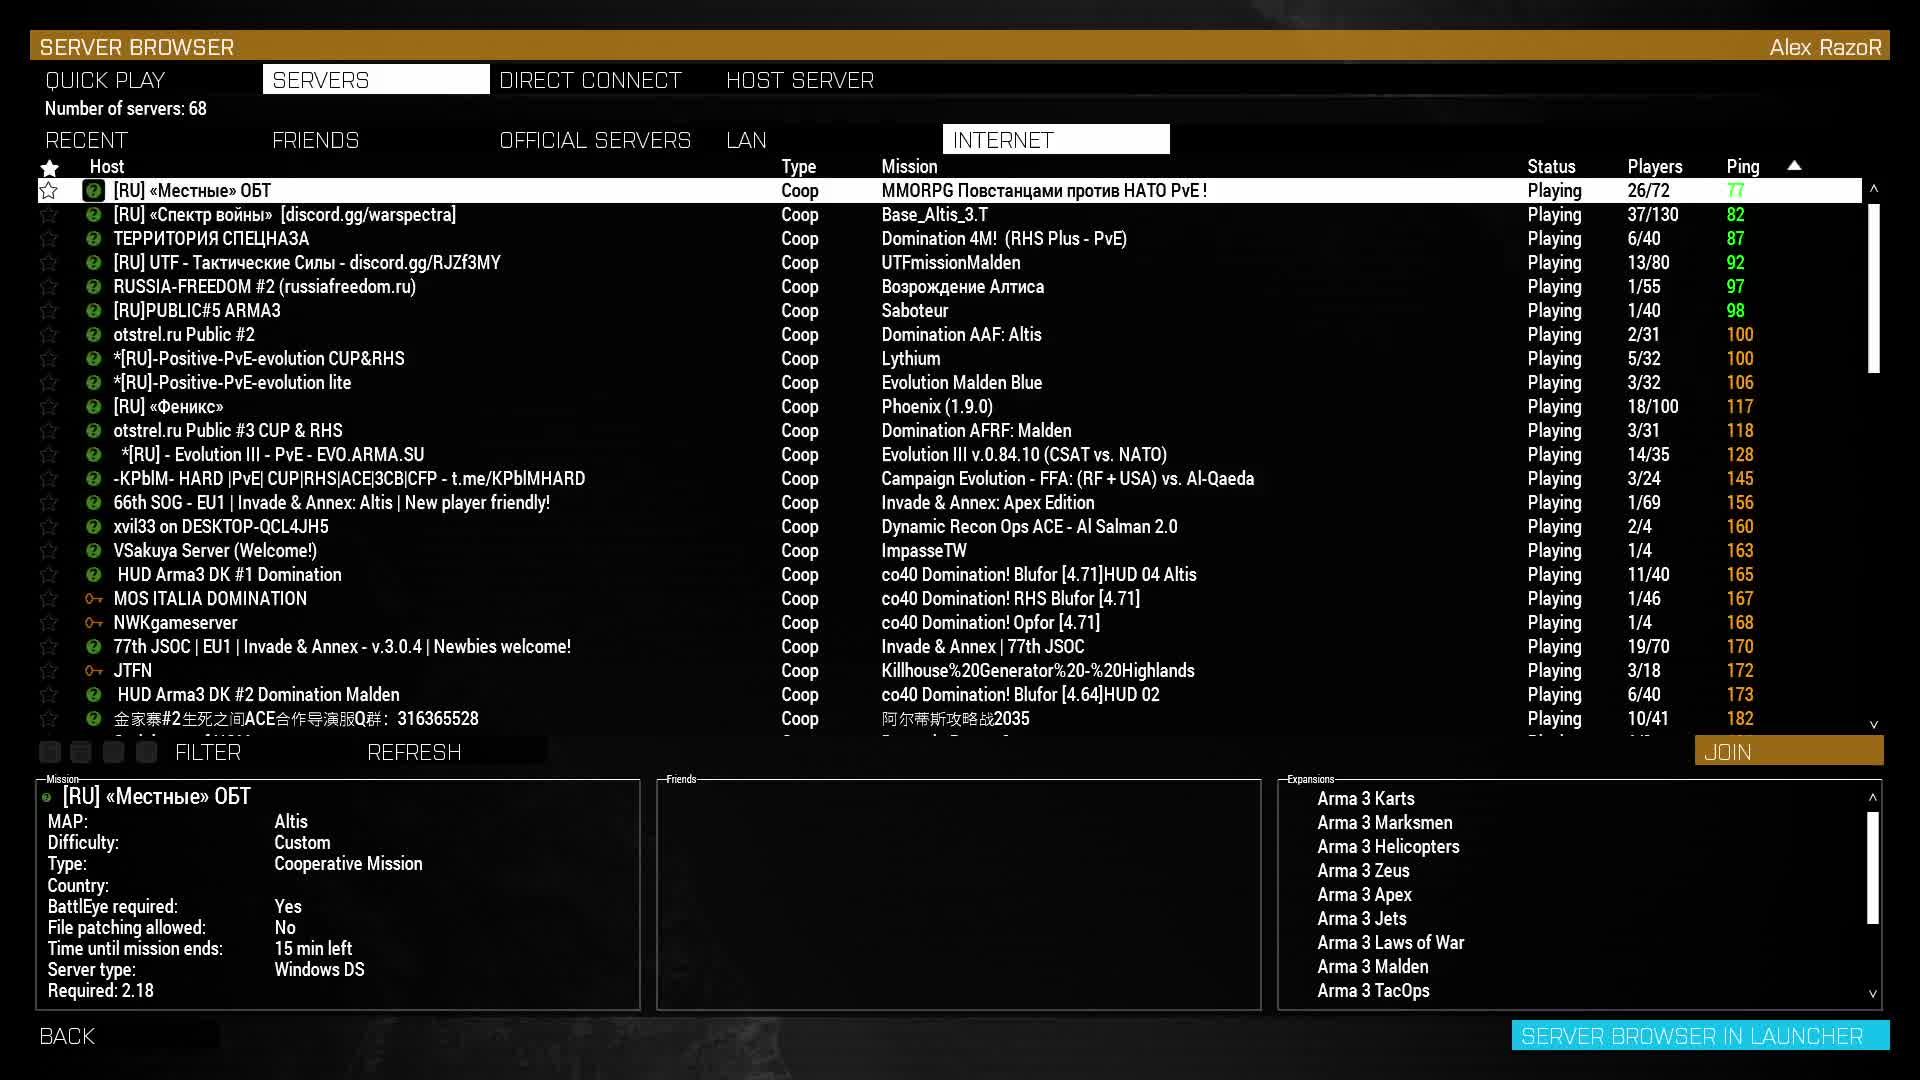Click status icon of 77th JSOC EU1
Image resolution: width=1920 pixels, height=1080 pixels.
pyautogui.click(x=93, y=647)
